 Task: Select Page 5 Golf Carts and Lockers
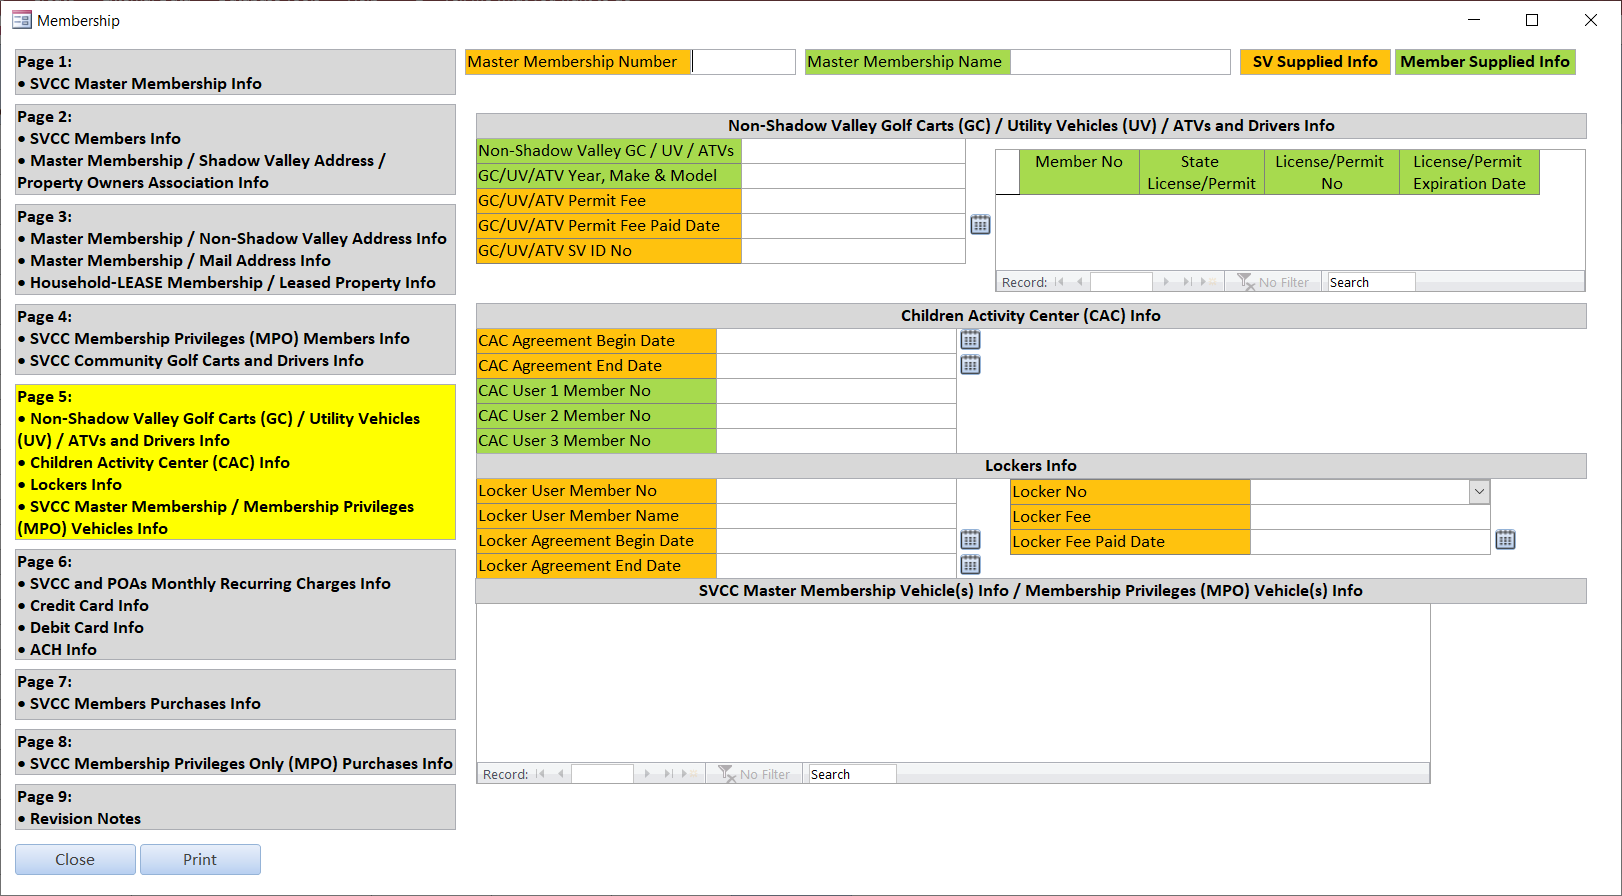click(235, 462)
